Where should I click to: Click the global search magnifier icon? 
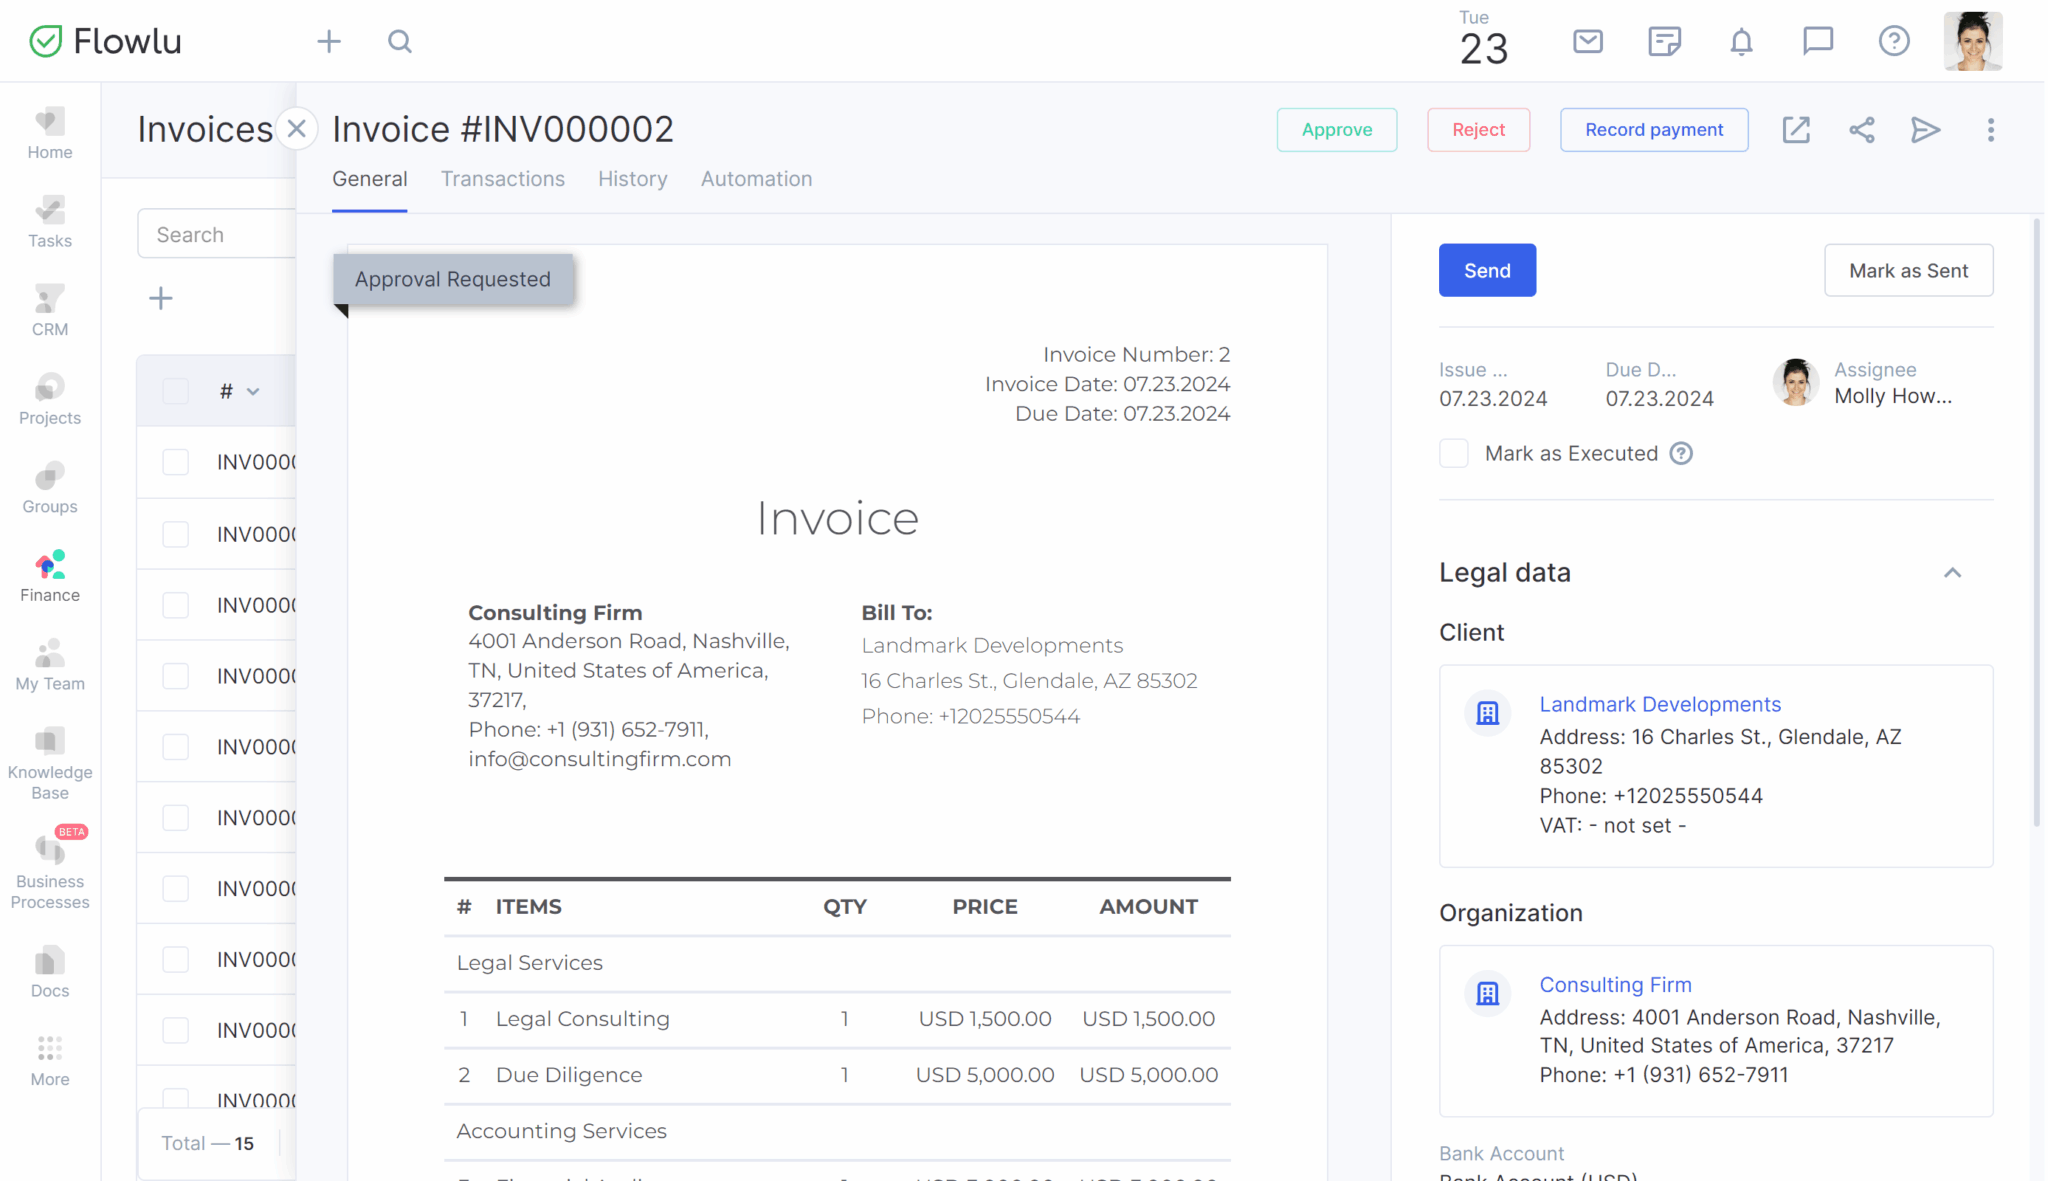tap(400, 41)
